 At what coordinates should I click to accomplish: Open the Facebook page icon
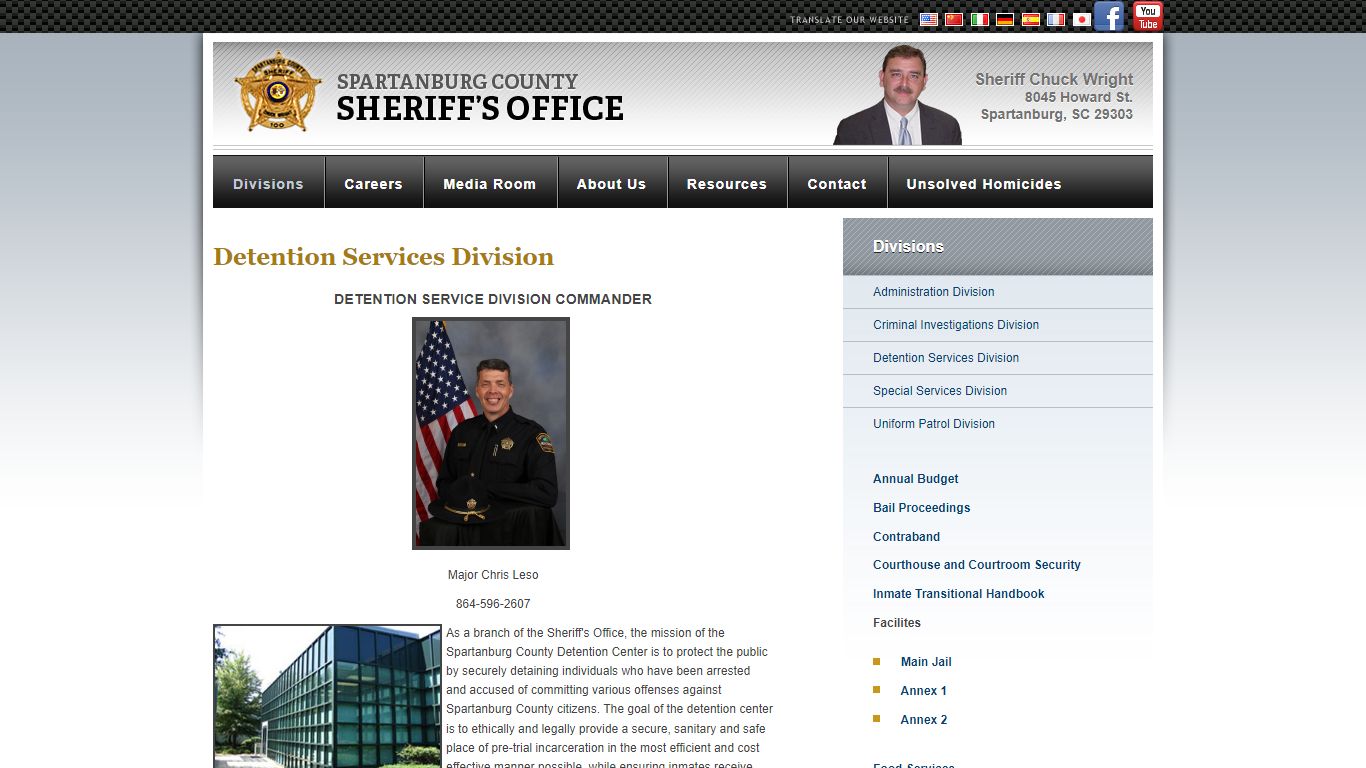pyautogui.click(x=1109, y=17)
